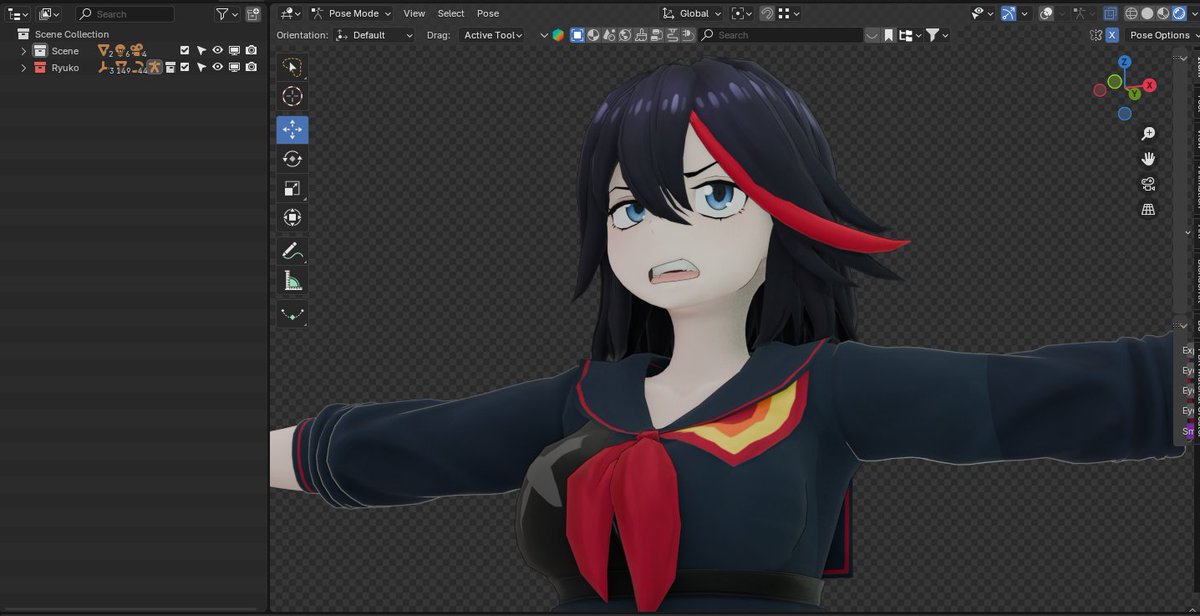Switch perspective/orthographic grid icon

pyautogui.click(x=1148, y=209)
